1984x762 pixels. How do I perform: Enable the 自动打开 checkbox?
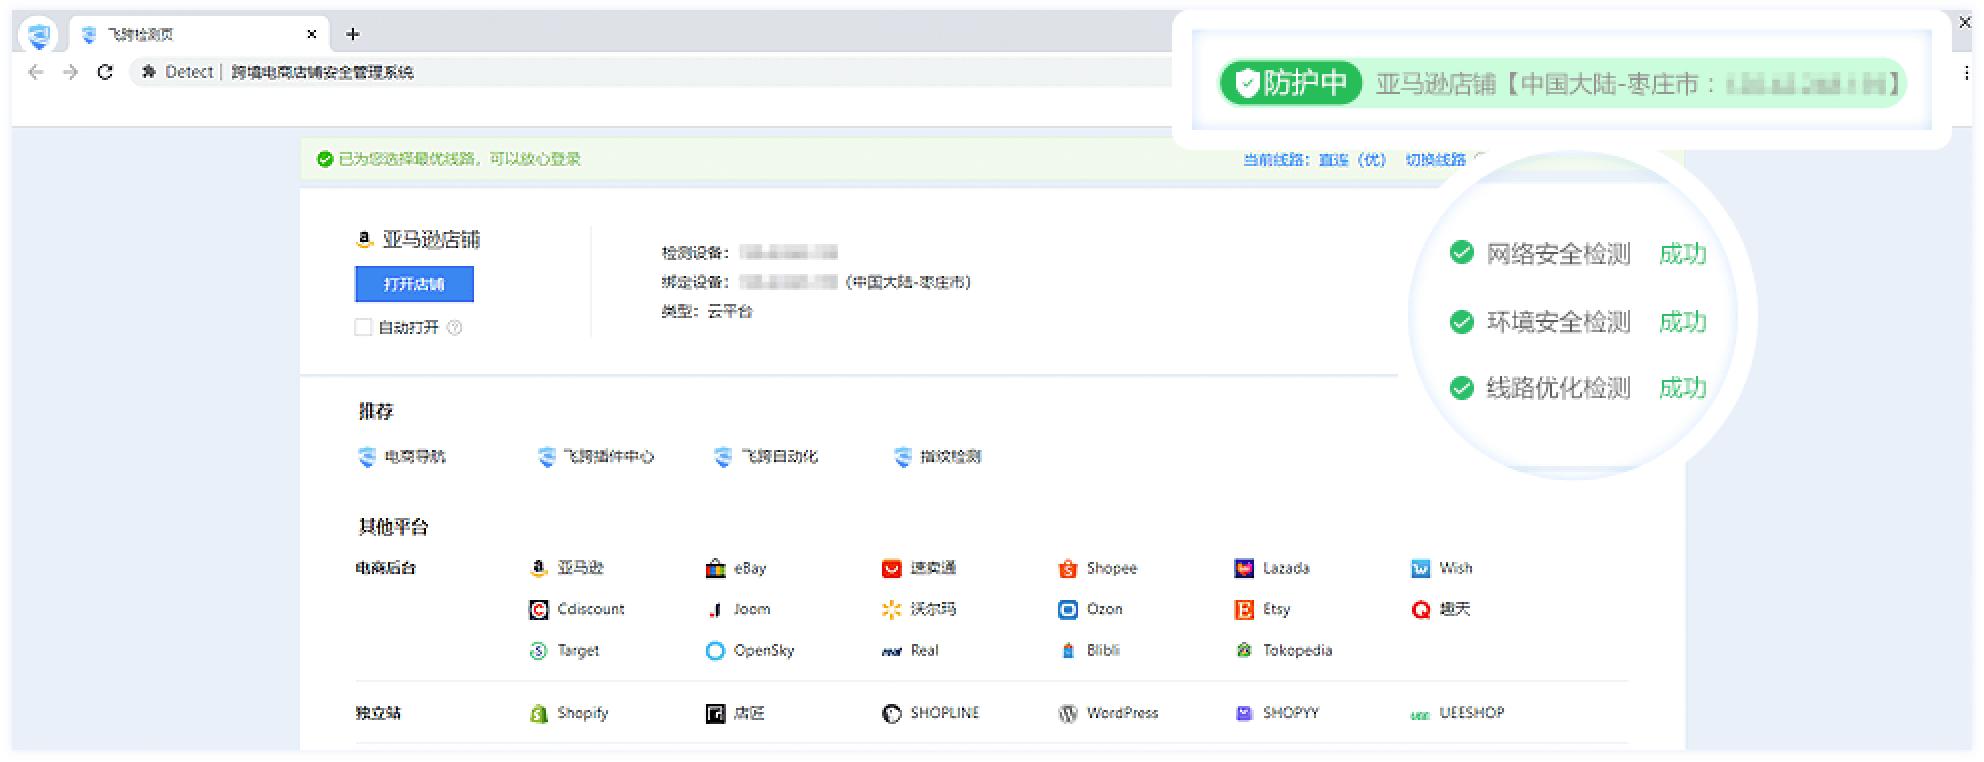[x=363, y=327]
